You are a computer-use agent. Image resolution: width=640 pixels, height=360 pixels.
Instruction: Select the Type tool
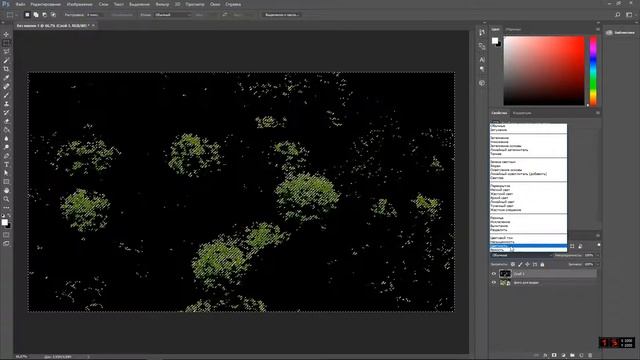6,164
